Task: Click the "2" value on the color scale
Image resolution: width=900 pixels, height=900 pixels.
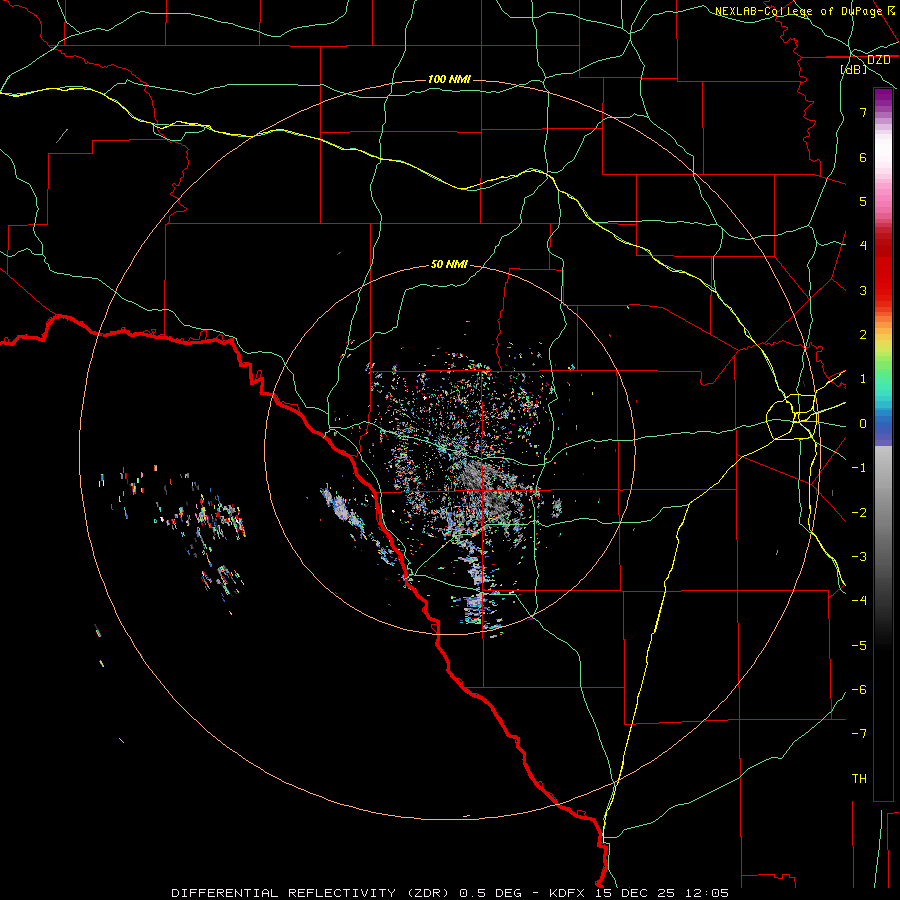Action: pyautogui.click(x=863, y=335)
